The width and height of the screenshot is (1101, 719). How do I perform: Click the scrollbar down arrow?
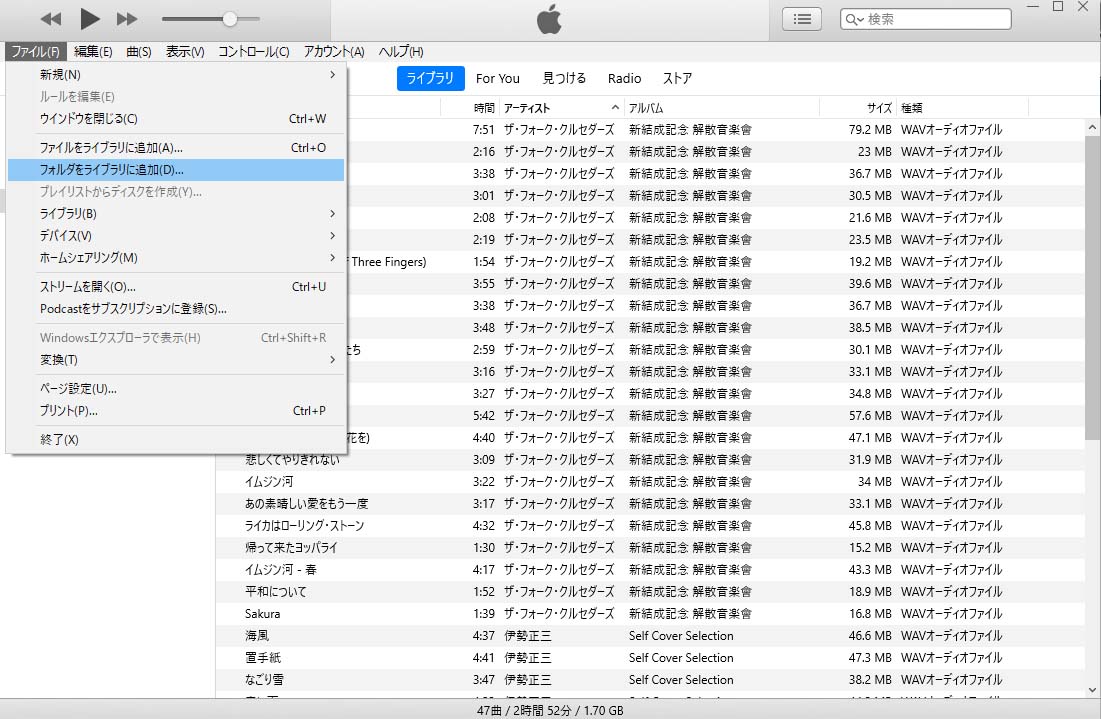(x=1092, y=689)
